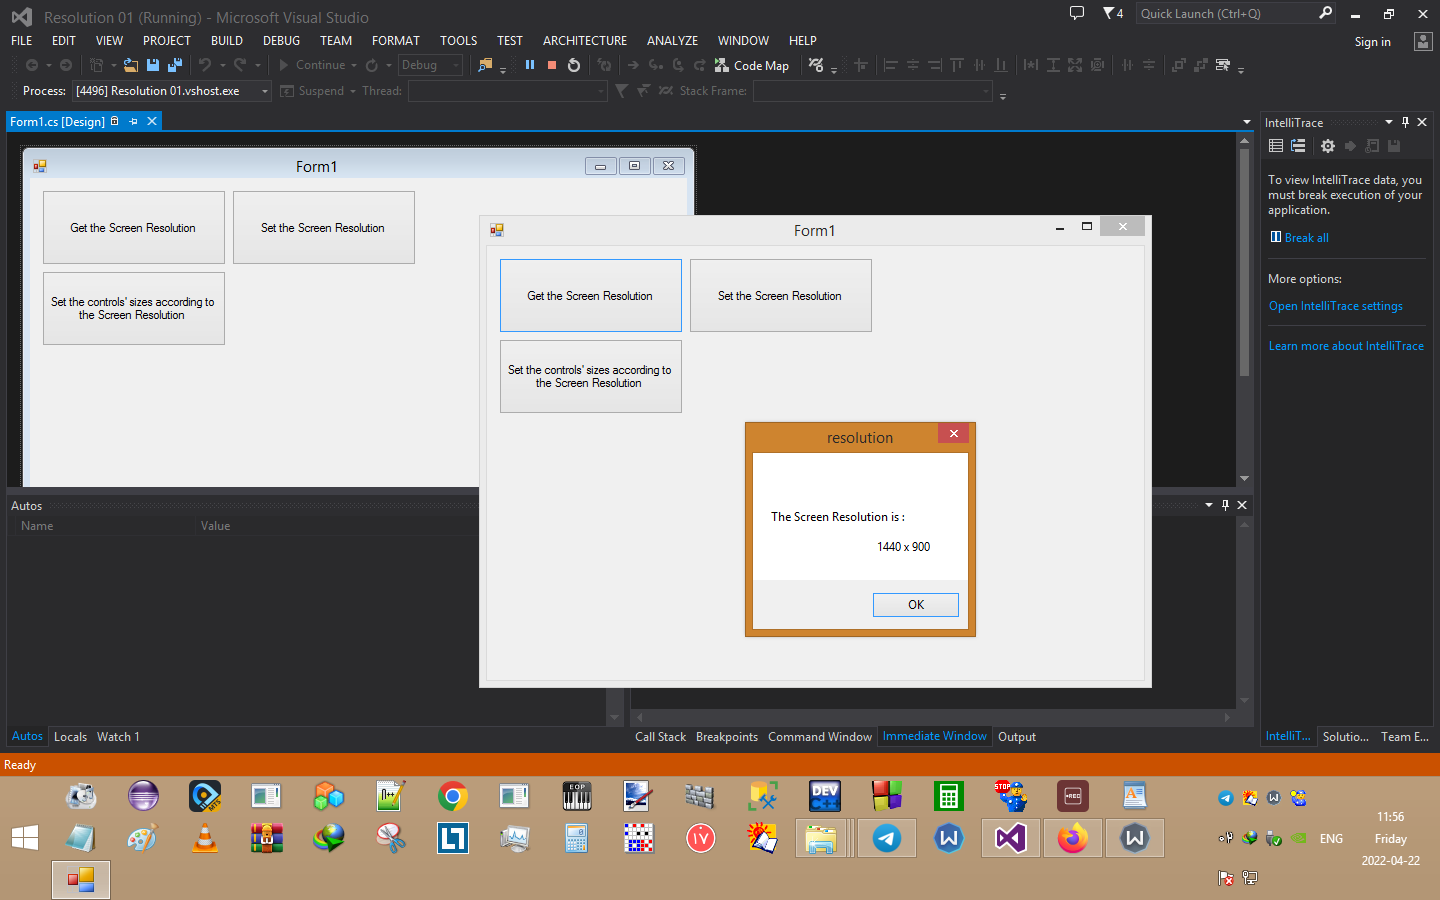Switch to Command Window tab
Viewport: 1440px width, 900px height.
tap(820, 737)
